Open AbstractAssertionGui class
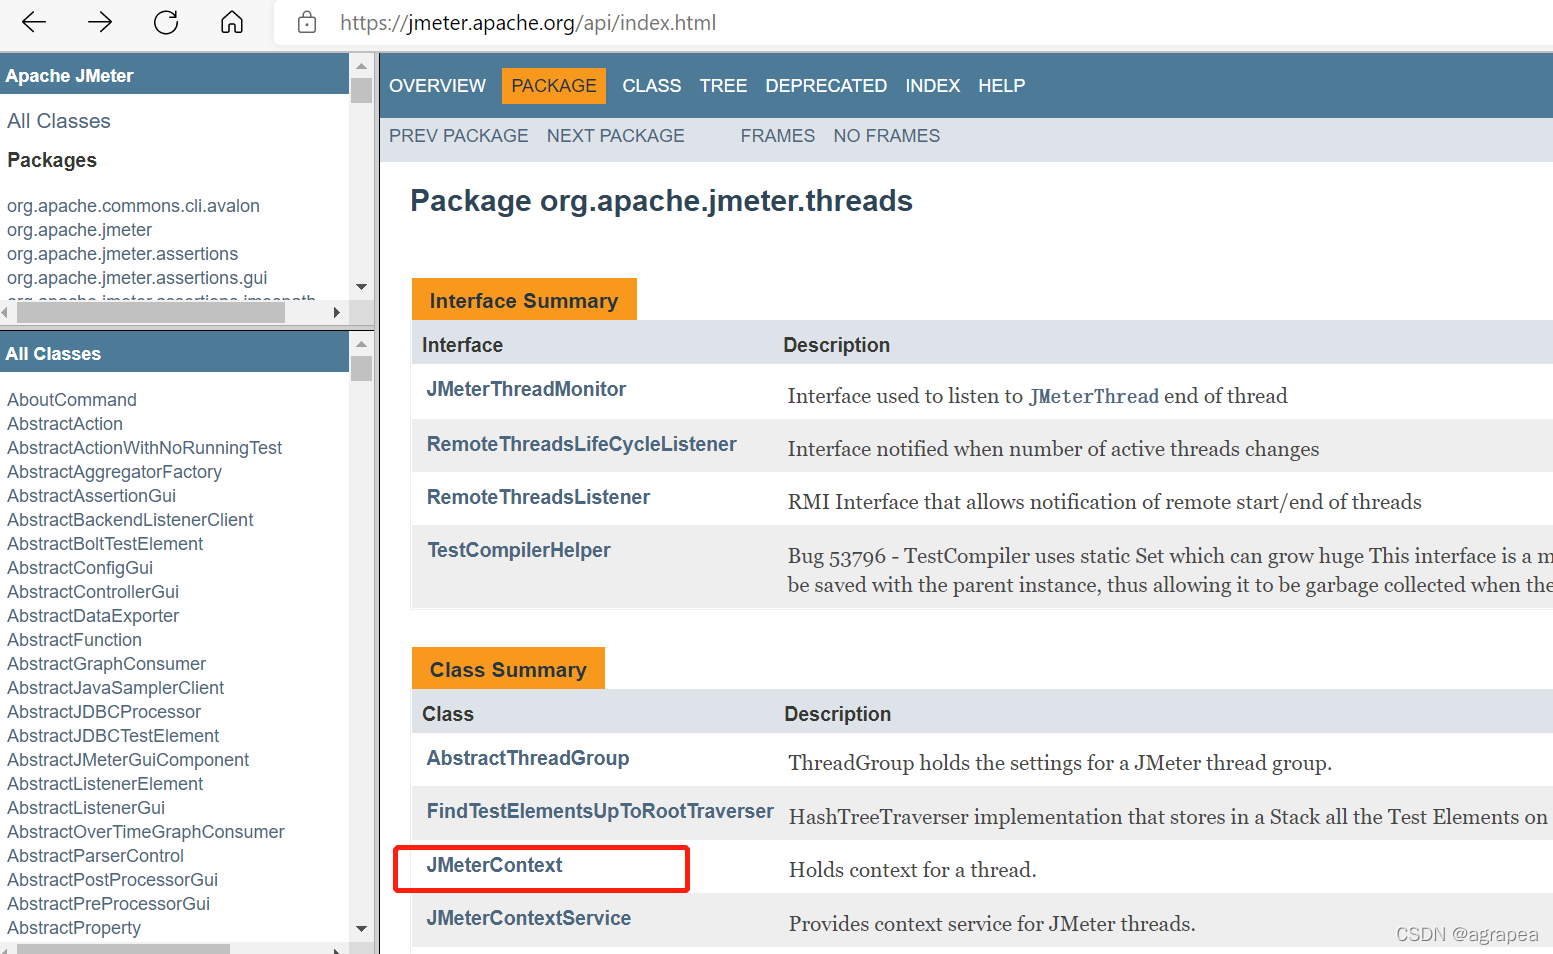Viewport: 1553px width, 954px height. [91, 496]
